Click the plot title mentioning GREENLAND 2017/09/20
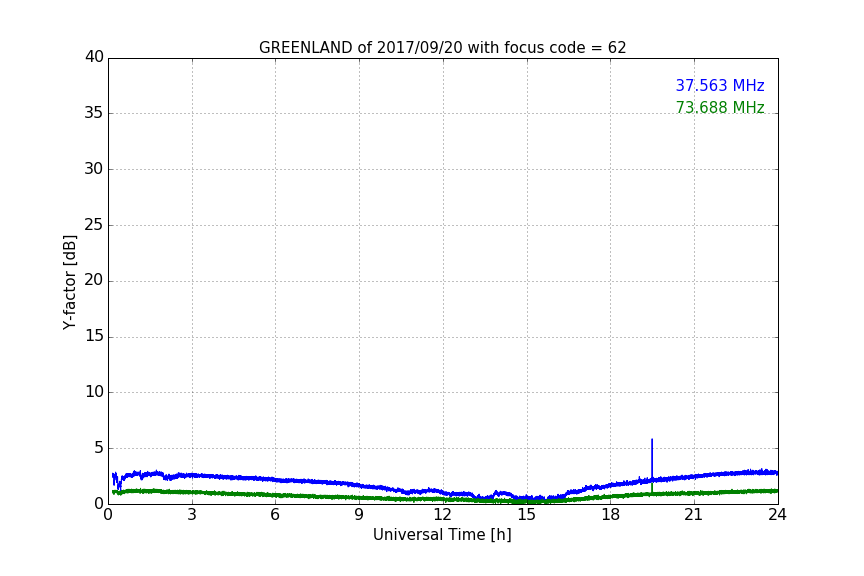 click(x=442, y=48)
